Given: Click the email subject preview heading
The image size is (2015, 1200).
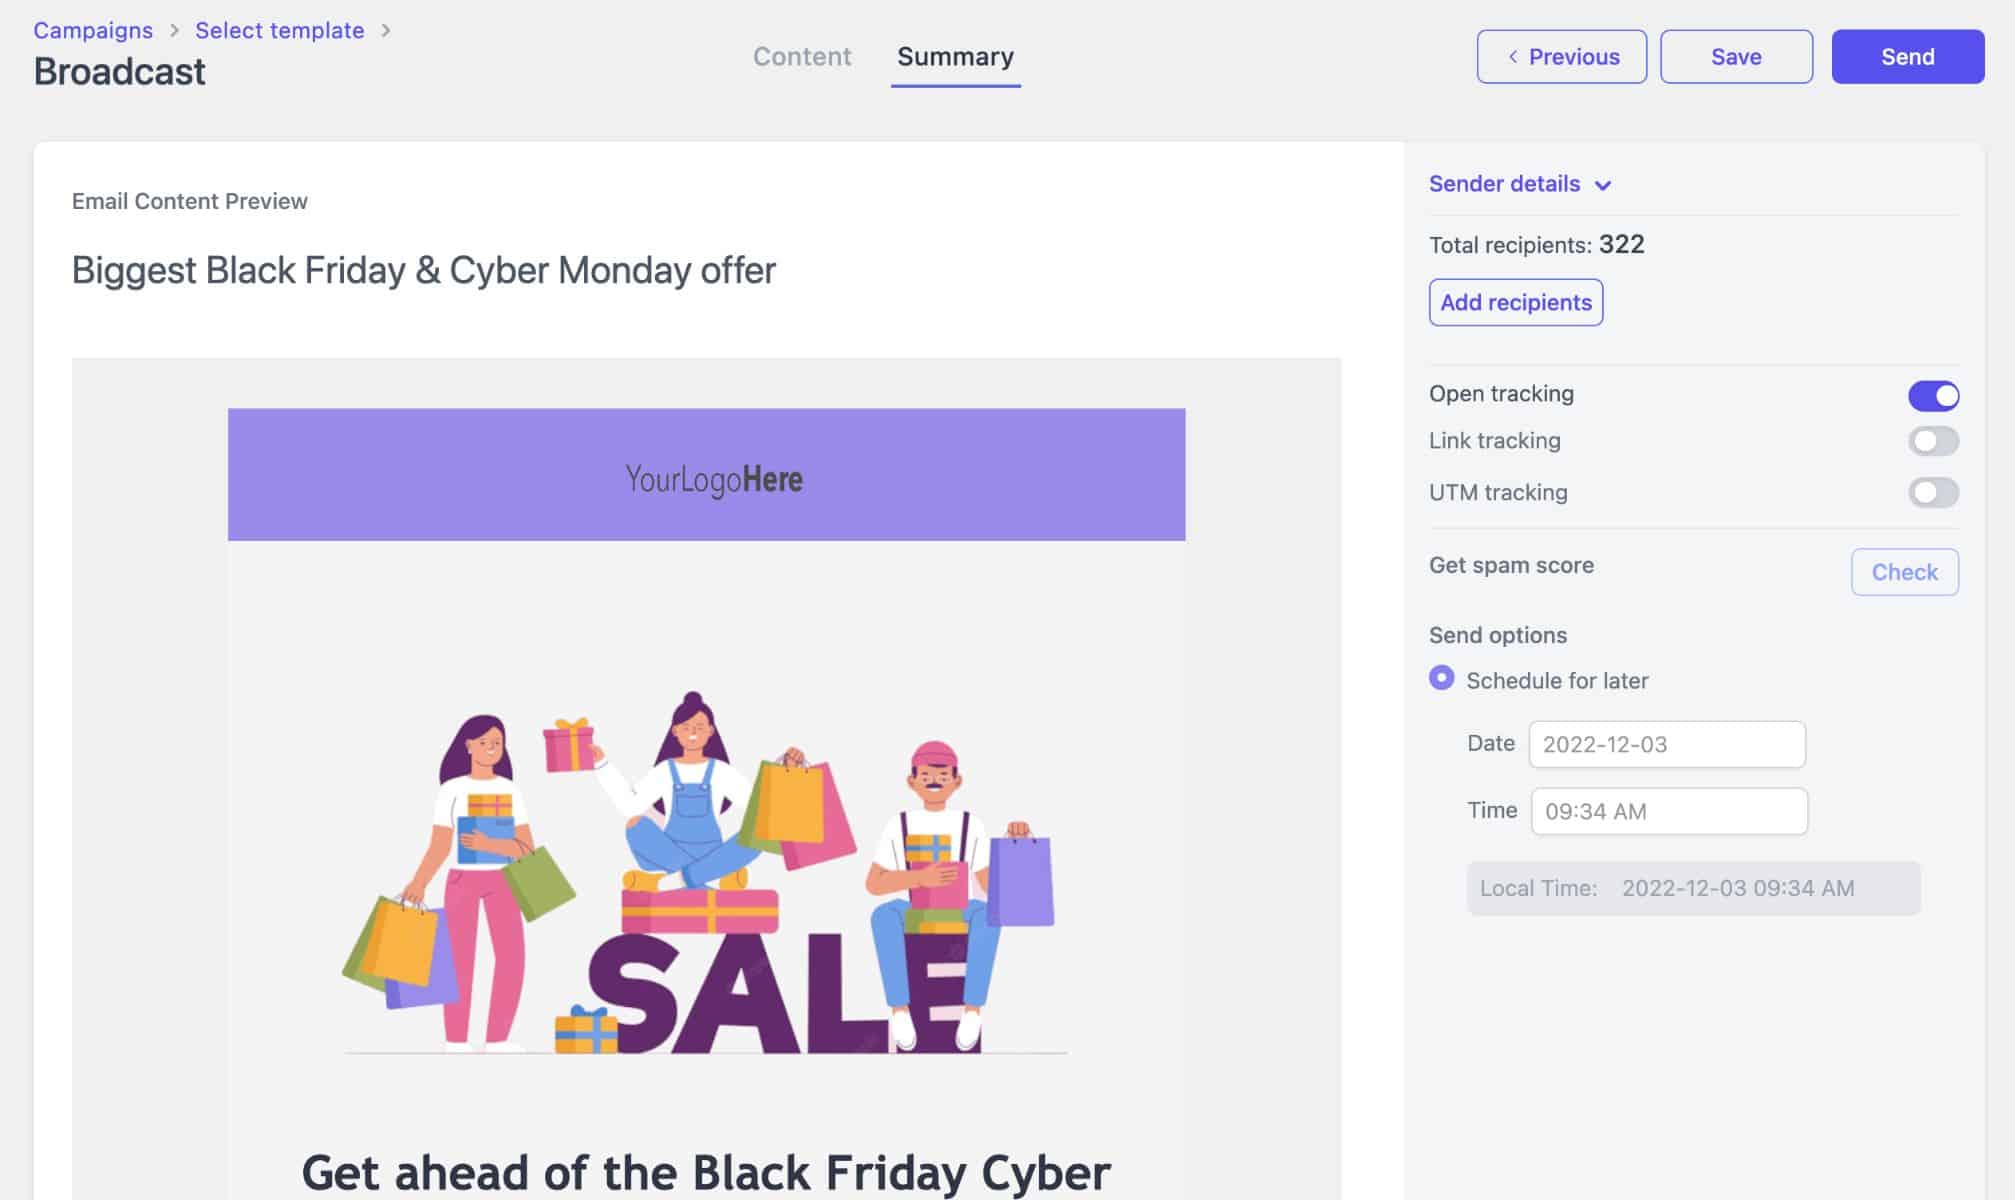Looking at the screenshot, I should coord(424,270).
